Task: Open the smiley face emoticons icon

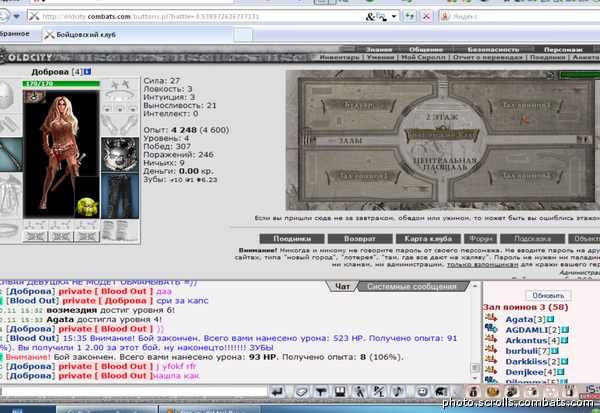Action: point(422,392)
